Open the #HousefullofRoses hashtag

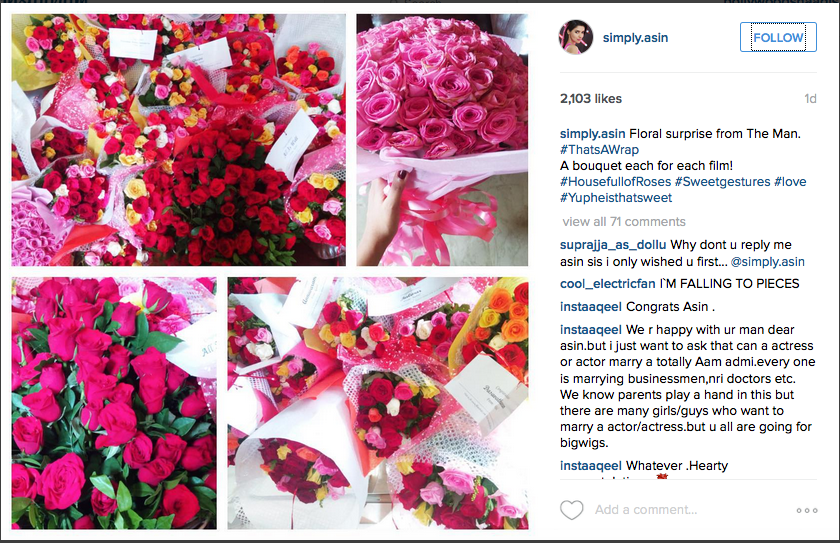click(616, 182)
